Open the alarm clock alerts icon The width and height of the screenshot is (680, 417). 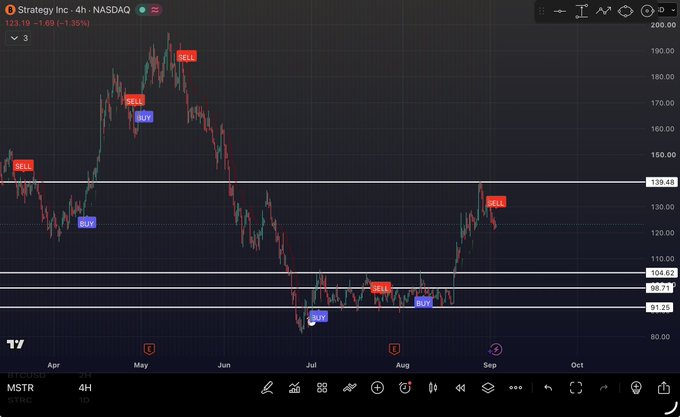405,388
